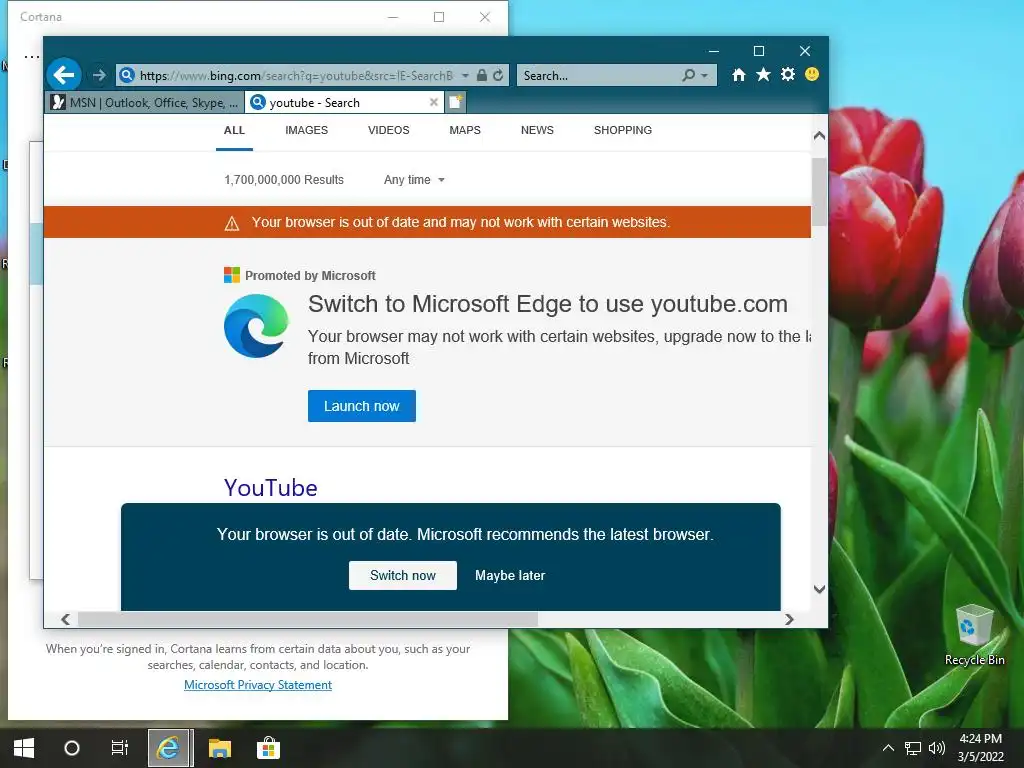Viewport: 1024px width, 768px height.
Task: Expand the 'Any time' date filter
Action: (414, 180)
